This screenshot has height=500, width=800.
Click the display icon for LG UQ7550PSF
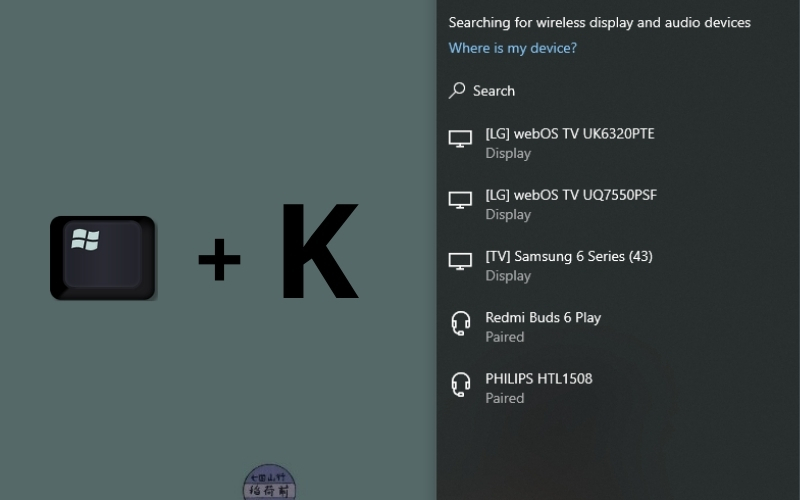pos(460,200)
